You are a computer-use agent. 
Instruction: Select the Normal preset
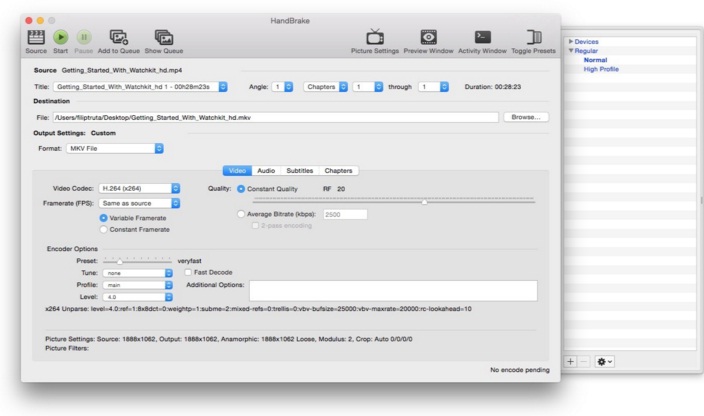[595, 60]
